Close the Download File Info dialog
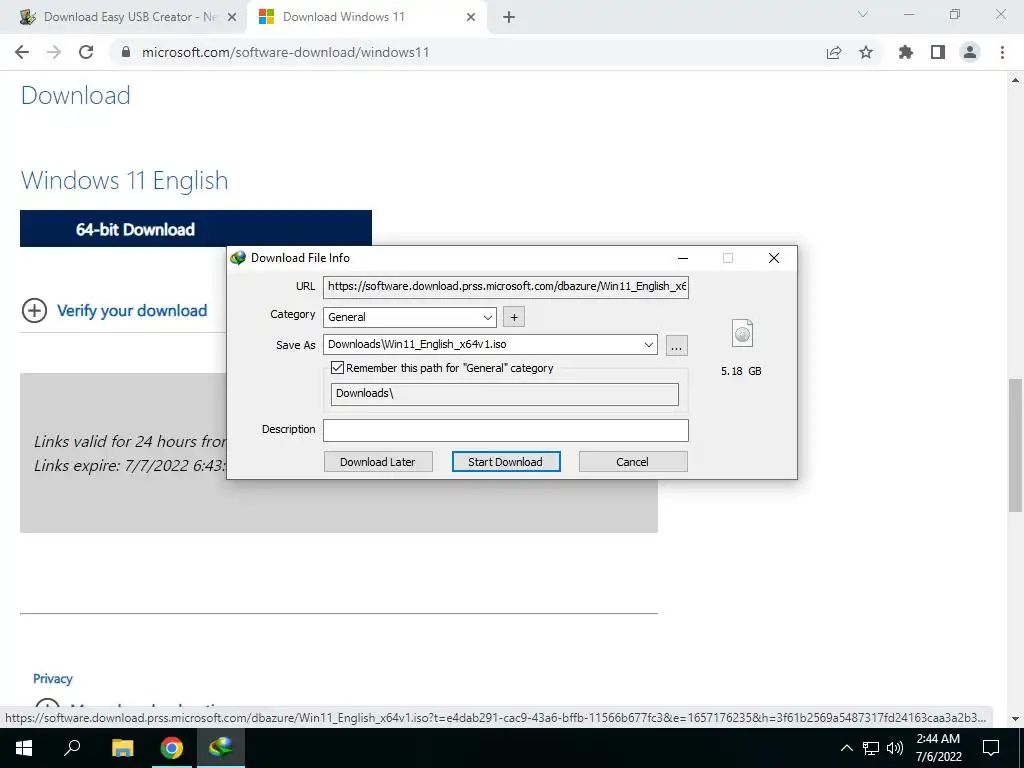The height and width of the screenshot is (768, 1024). pos(774,258)
